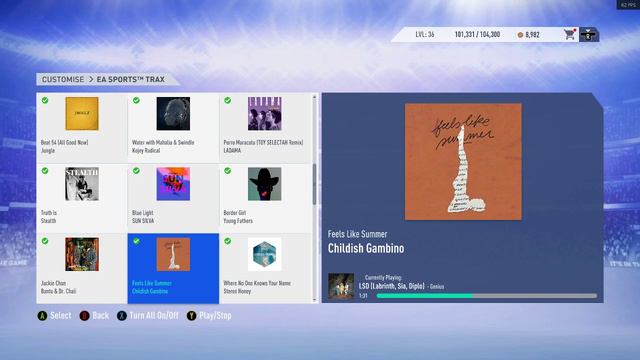
Task: Click the Back button label
Action: click(x=100, y=316)
